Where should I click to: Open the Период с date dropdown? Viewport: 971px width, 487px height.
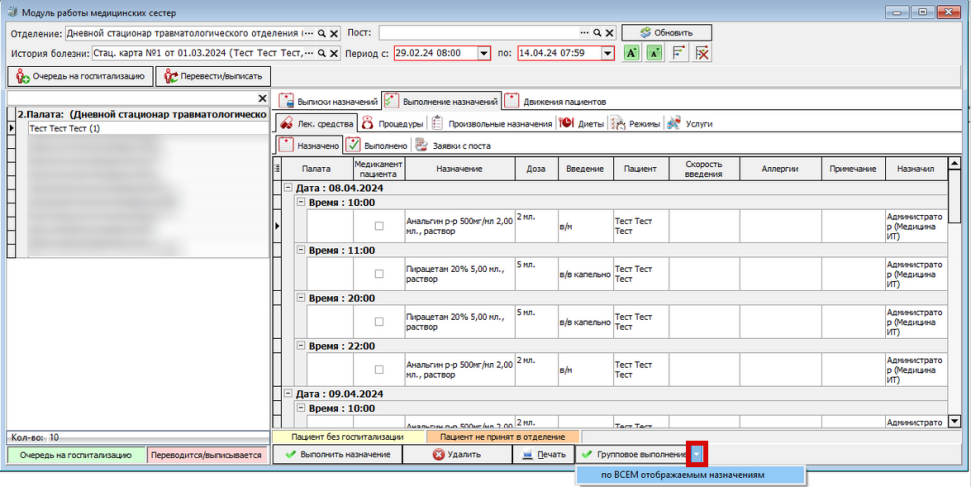pos(484,53)
